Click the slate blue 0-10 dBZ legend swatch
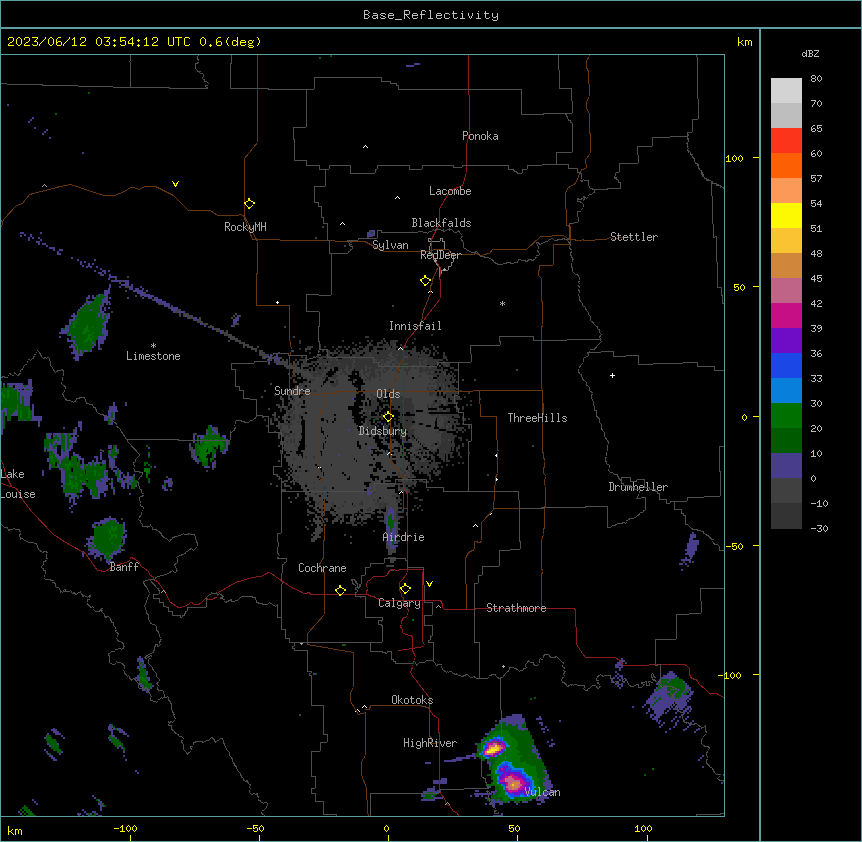The height and width of the screenshot is (842, 862). (x=786, y=466)
